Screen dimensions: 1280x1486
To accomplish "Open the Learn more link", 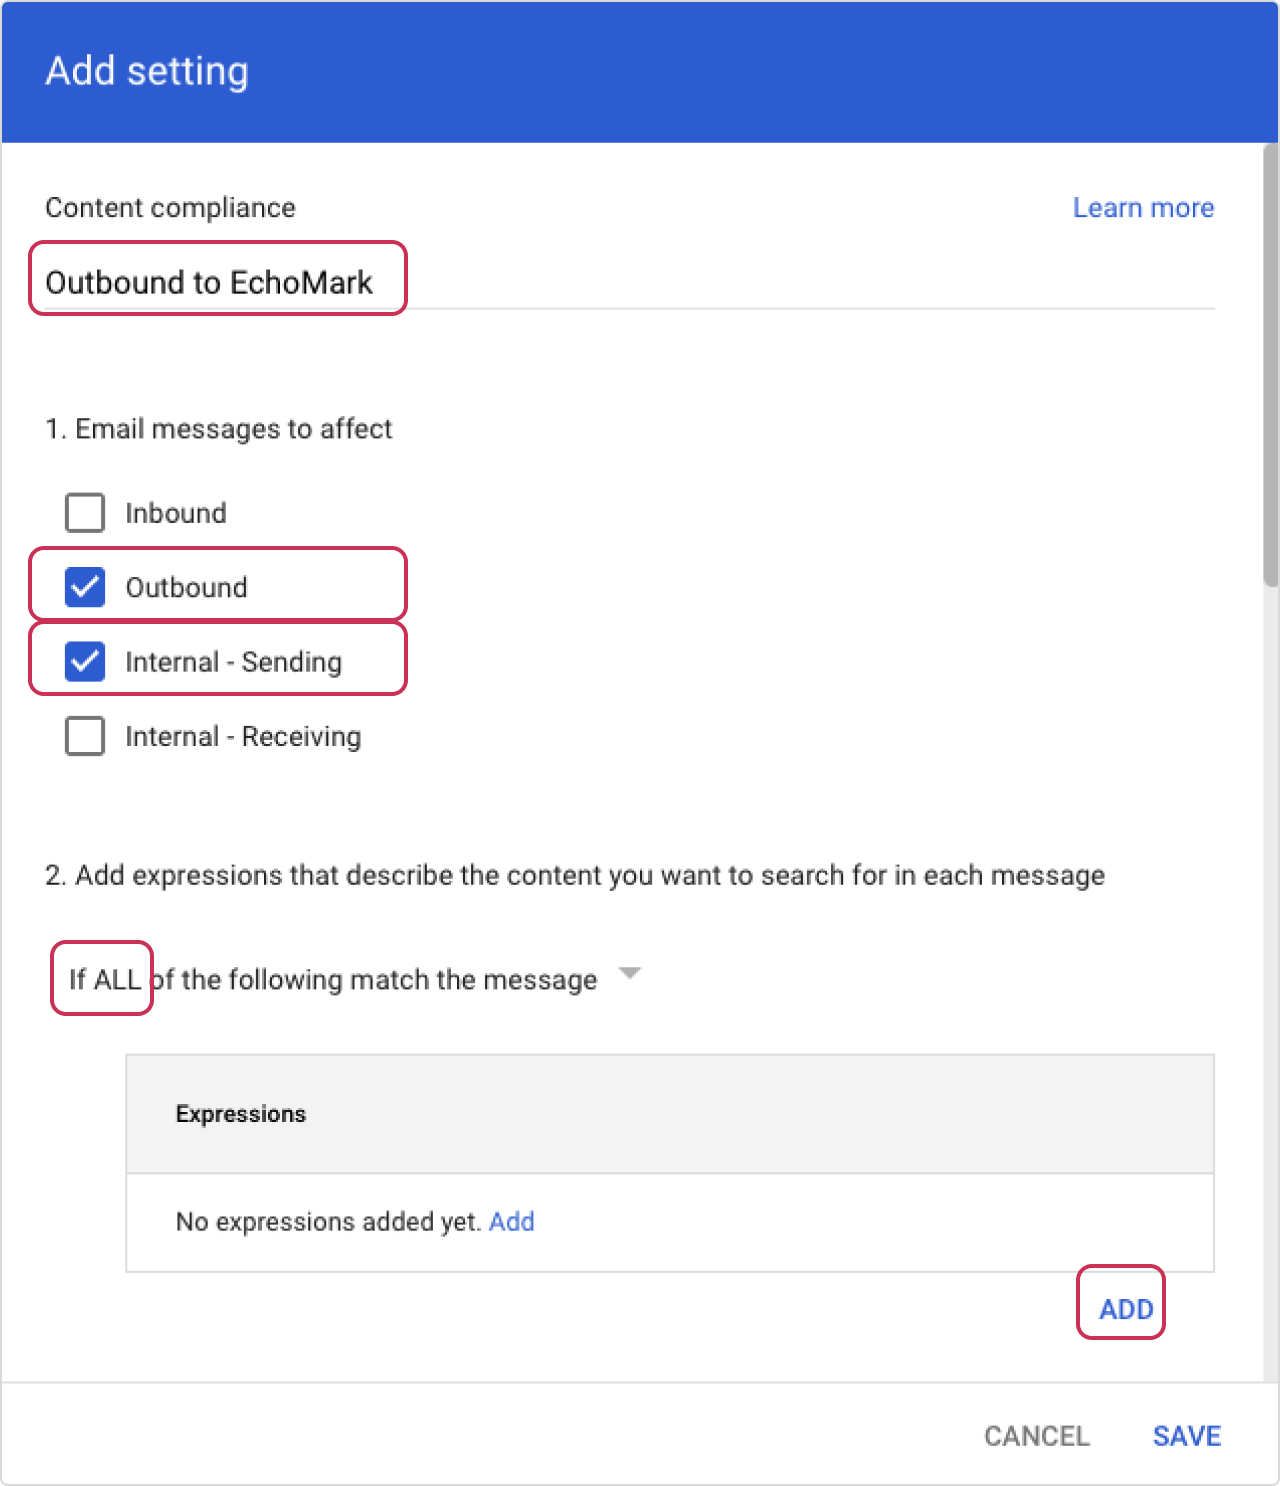I will coord(1143,208).
